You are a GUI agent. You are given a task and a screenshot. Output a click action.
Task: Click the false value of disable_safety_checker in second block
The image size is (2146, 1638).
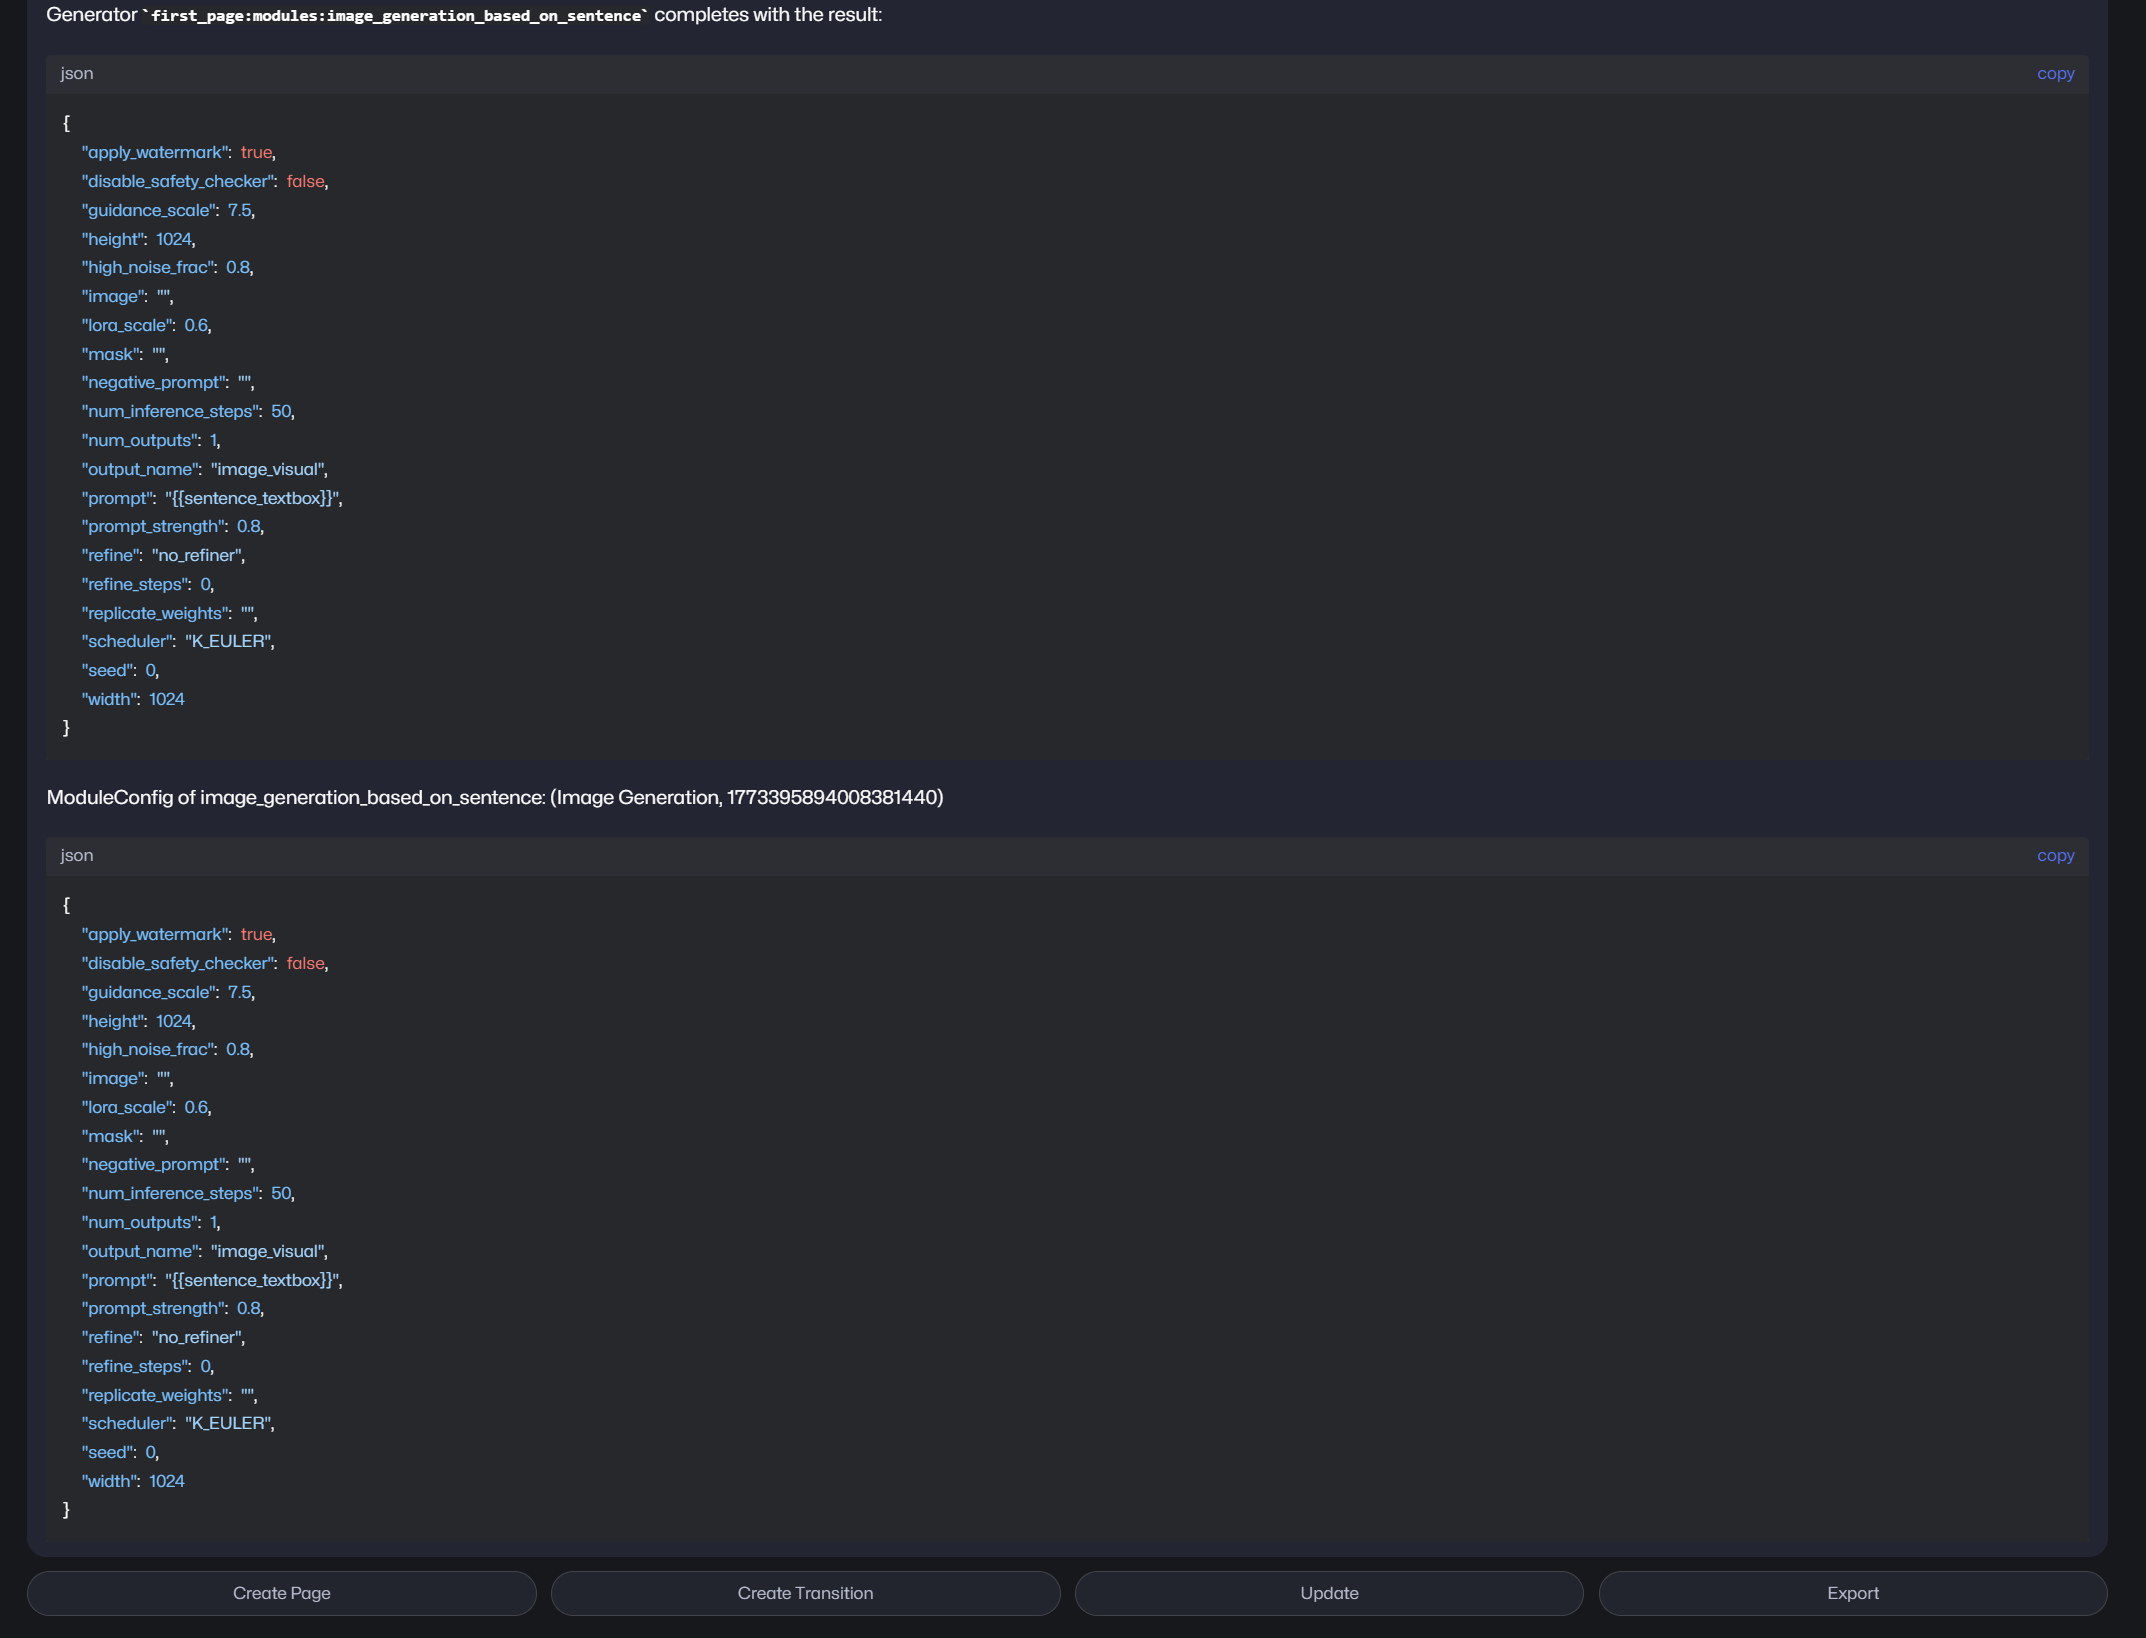[x=305, y=964]
